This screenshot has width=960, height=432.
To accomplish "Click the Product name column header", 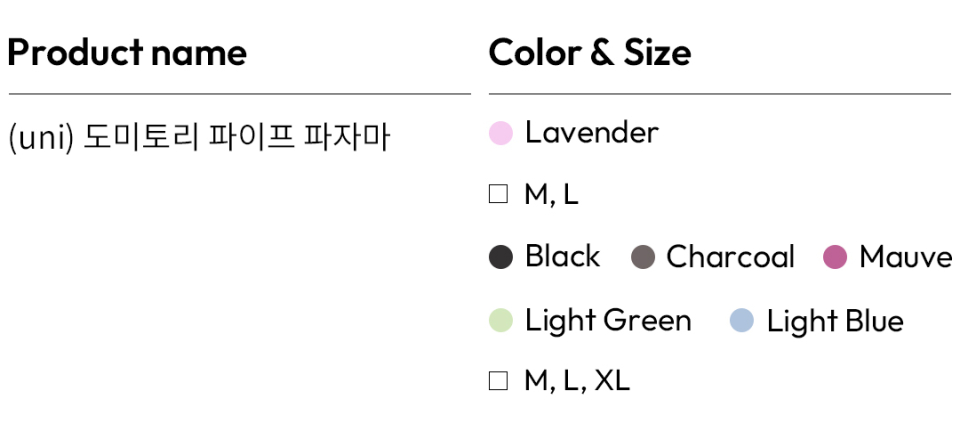I will (x=127, y=52).
